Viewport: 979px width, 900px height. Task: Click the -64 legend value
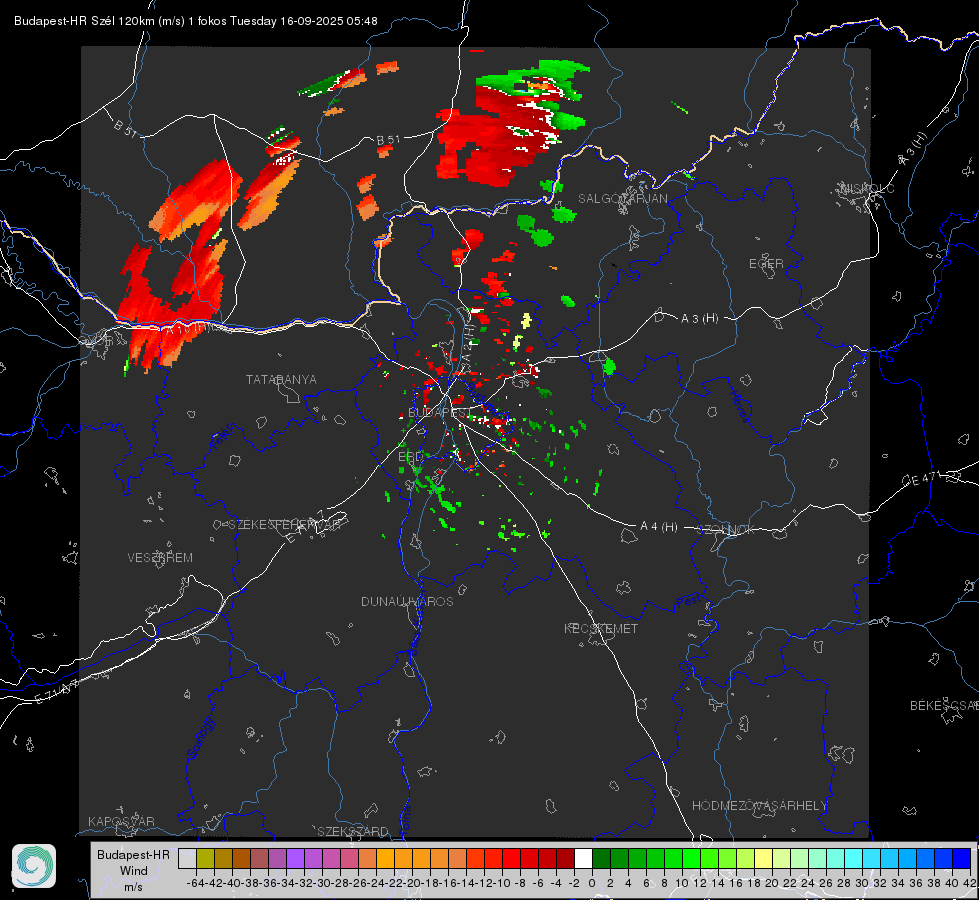click(195, 883)
